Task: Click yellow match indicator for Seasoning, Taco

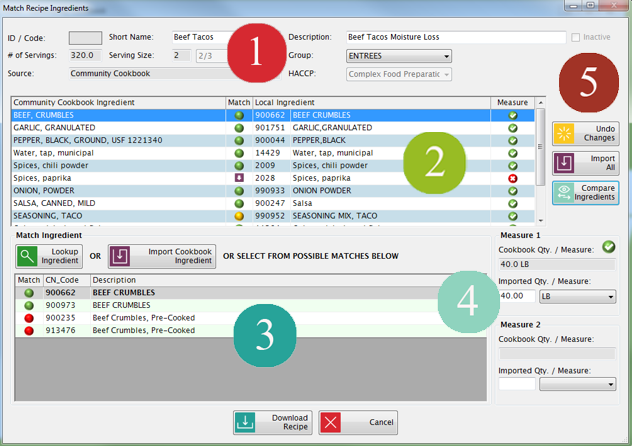Action: point(239,216)
